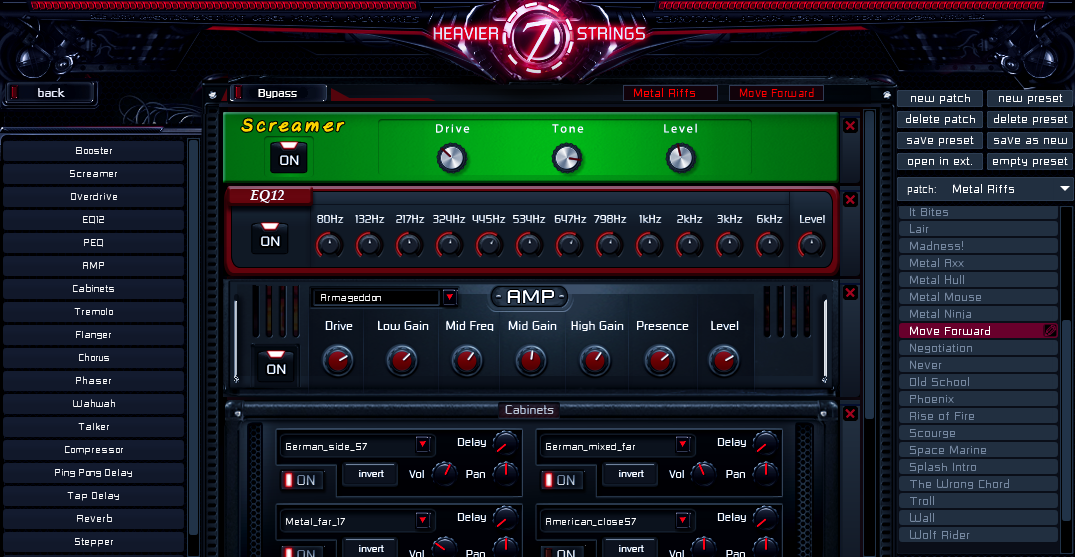The image size is (1075, 557).
Task: Add Wahwah from the effects list
Action: (93, 403)
